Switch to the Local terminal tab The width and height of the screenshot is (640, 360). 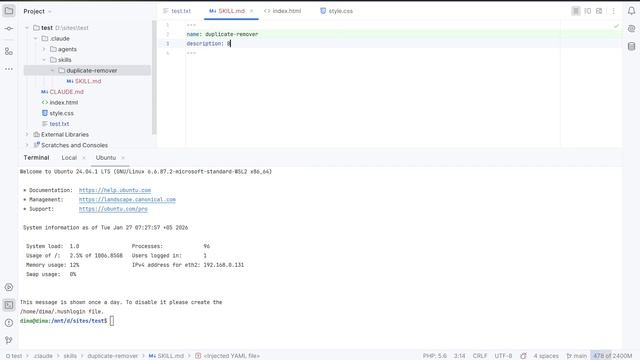[x=69, y=158]
